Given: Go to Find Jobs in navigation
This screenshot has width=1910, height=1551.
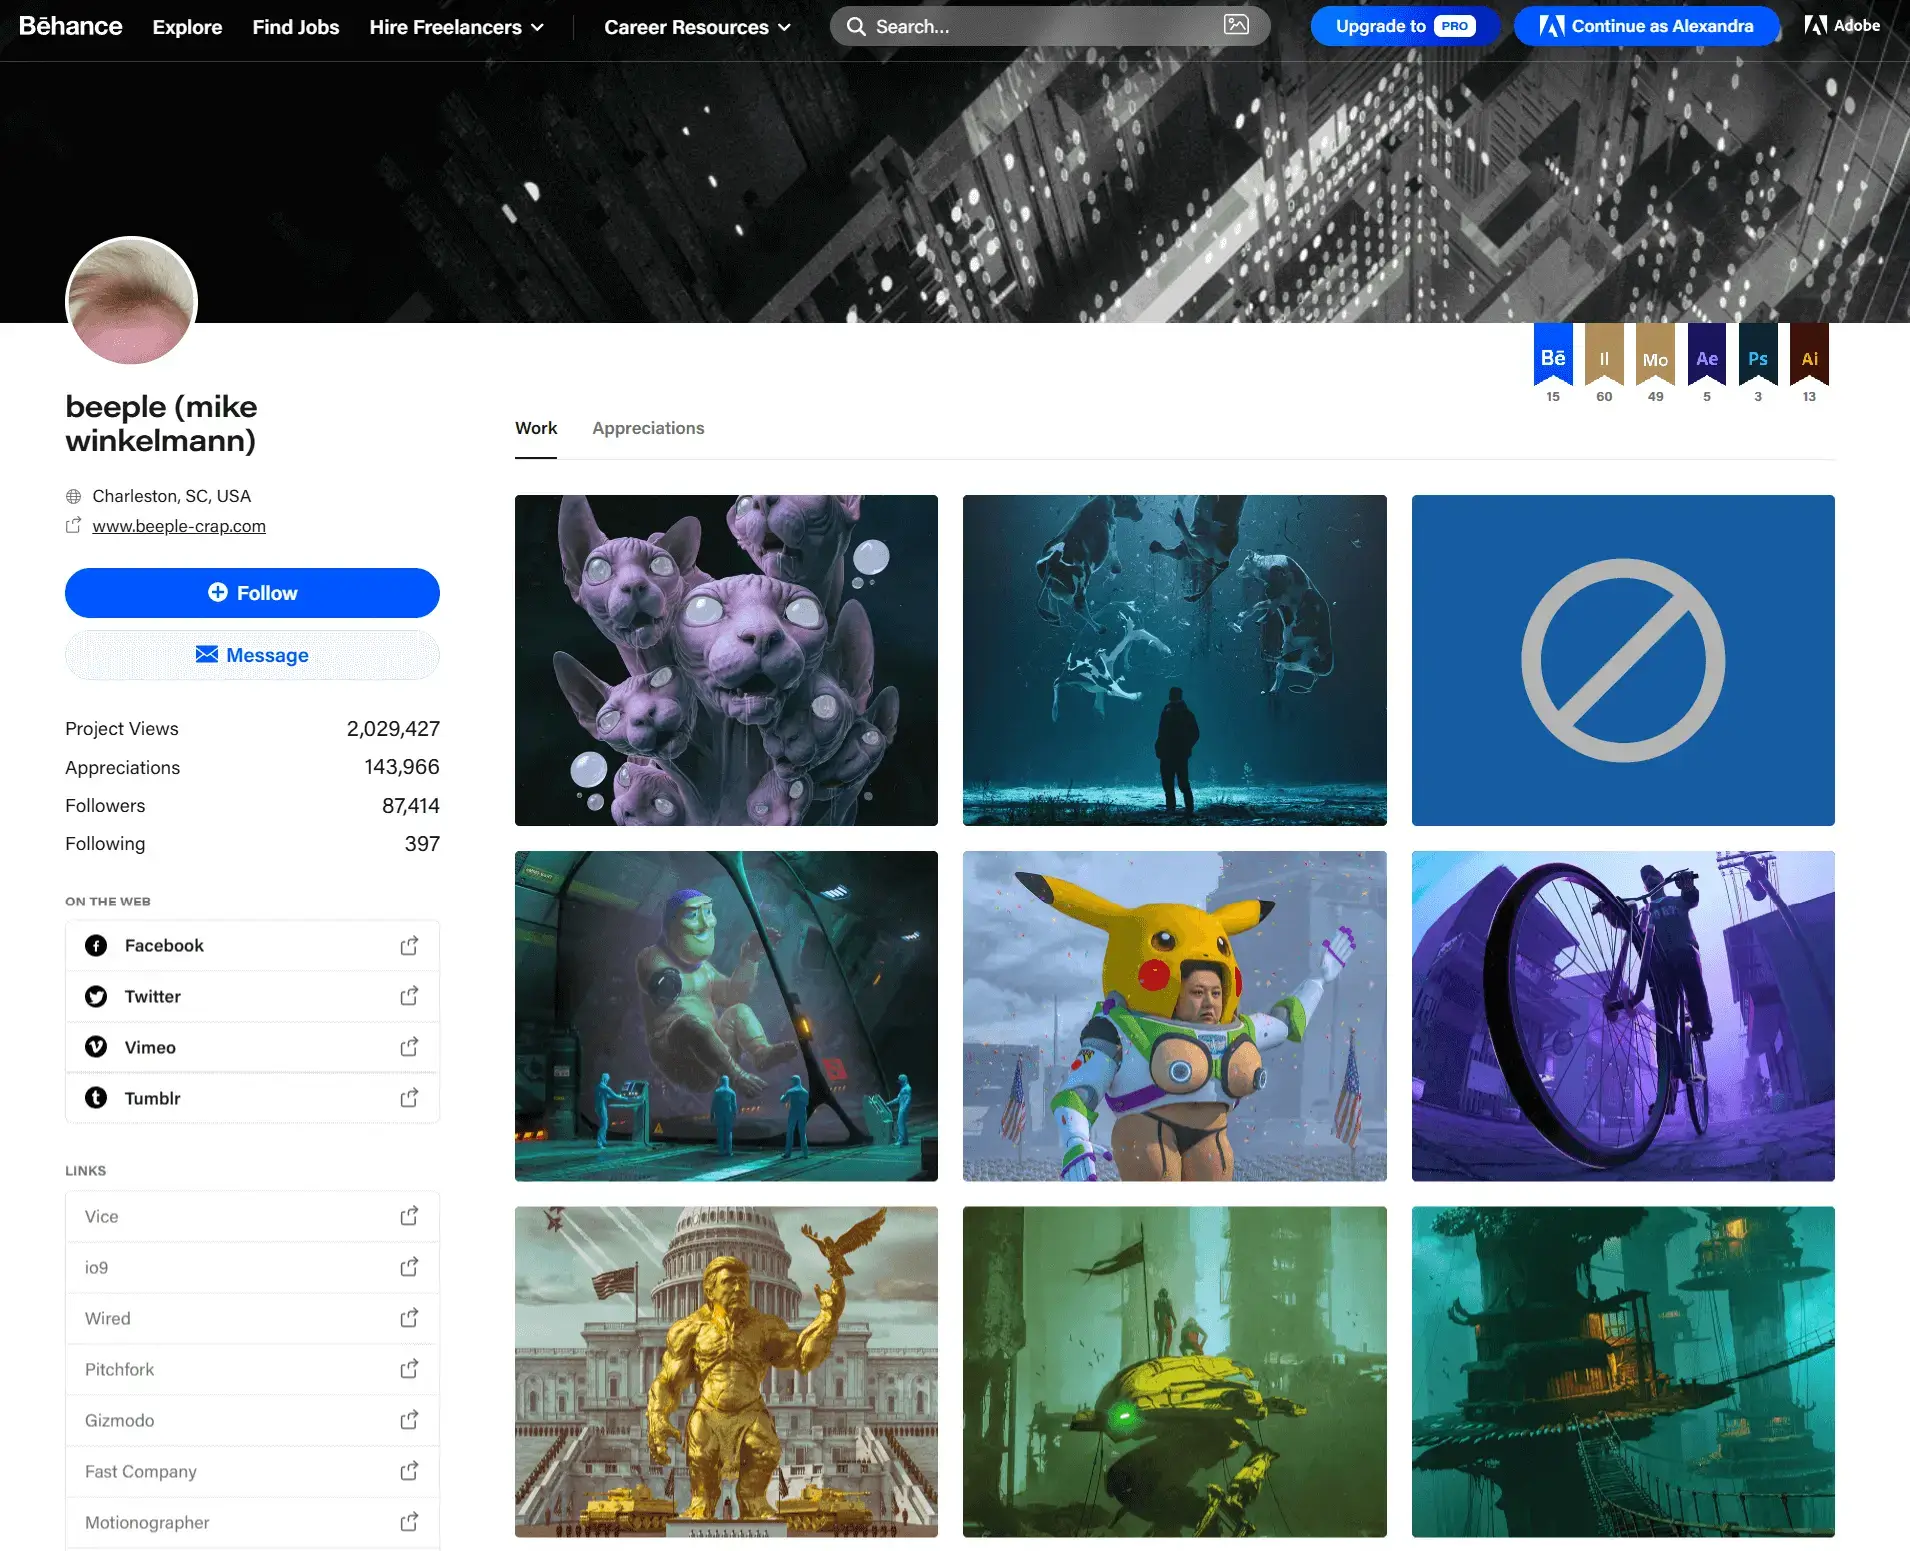Looking at the screenshot, I should coord(296,27).
